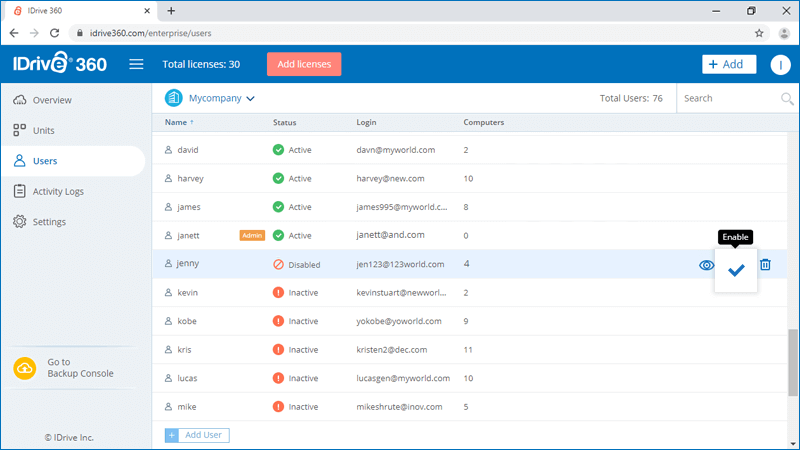Click Total Users: 76 text
This screenshot has width=800, height=450.
631,98
